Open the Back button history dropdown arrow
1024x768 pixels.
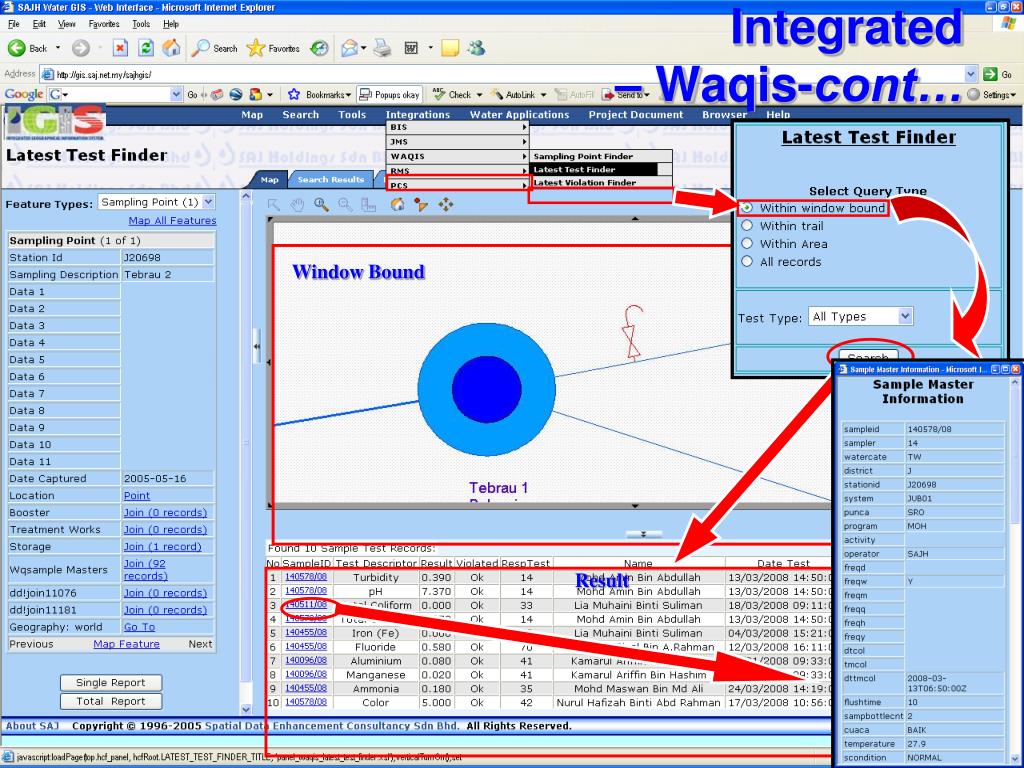click(x=58, y=48)
